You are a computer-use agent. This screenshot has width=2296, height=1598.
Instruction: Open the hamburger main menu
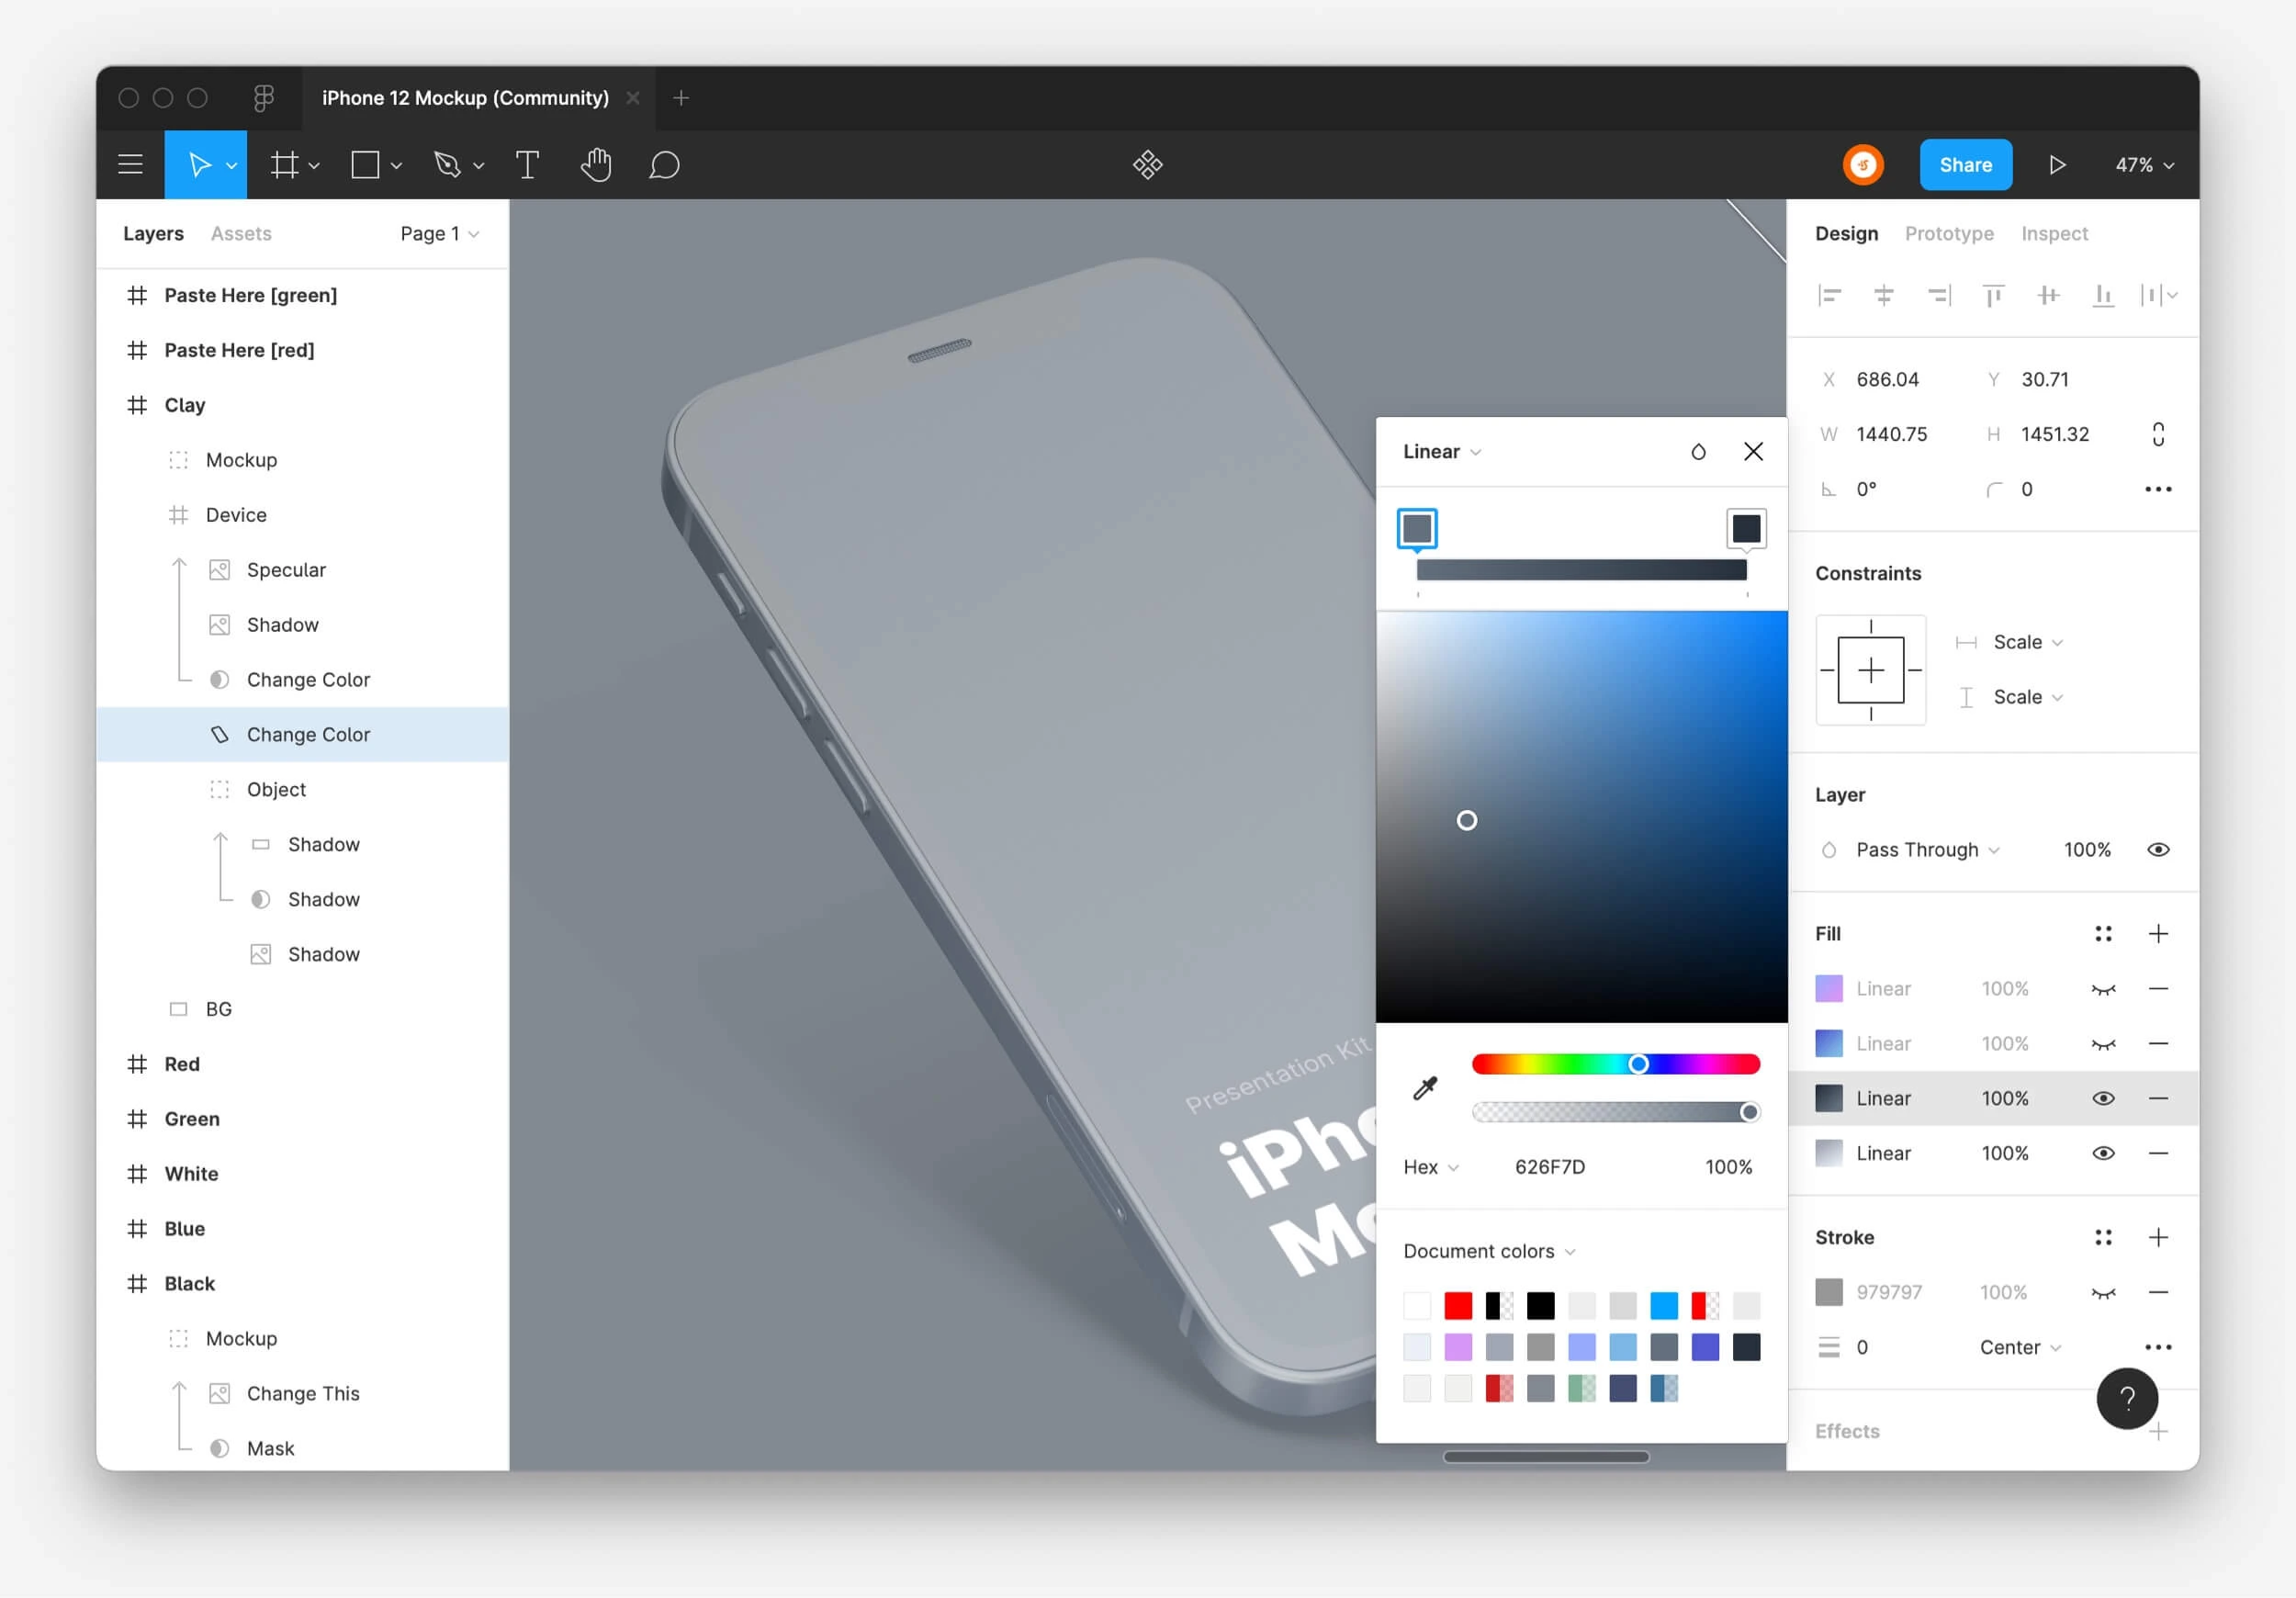[x=130, y=165]
